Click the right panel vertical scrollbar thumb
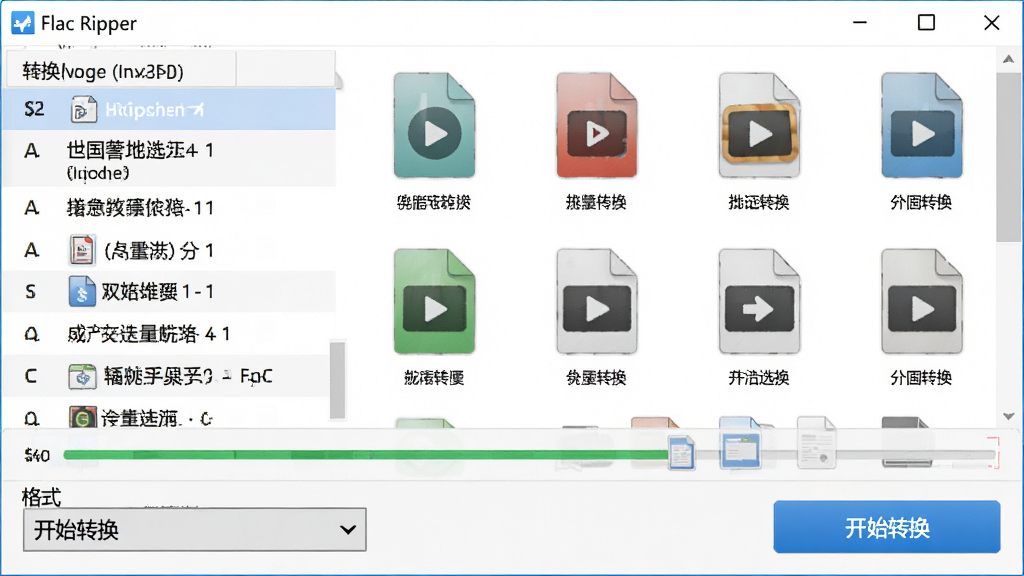This screenshot has height=576, width=1024. (1008, 157)
